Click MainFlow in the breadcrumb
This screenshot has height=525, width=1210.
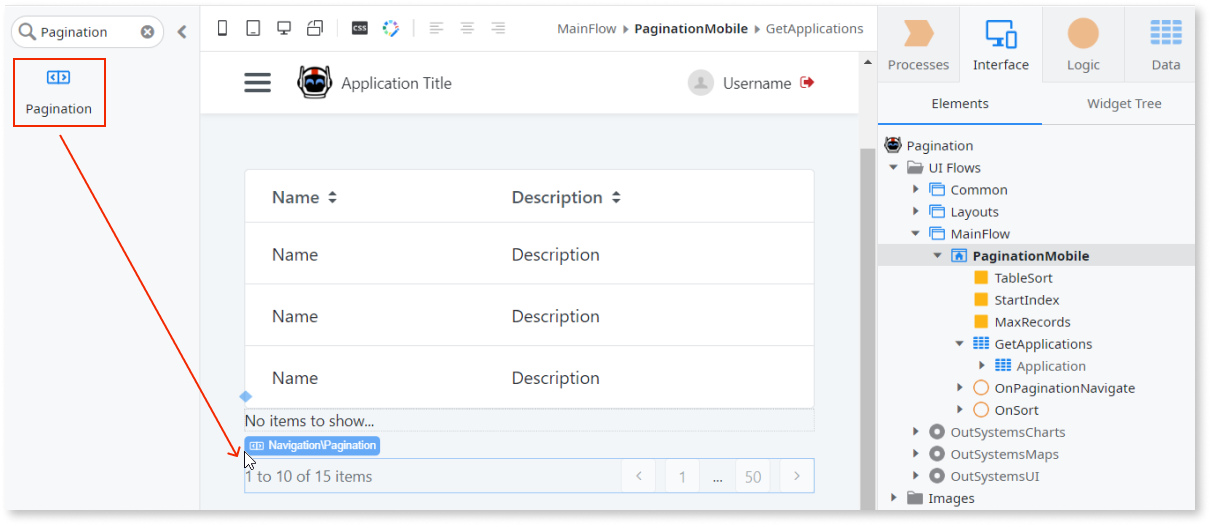(587, 29)
